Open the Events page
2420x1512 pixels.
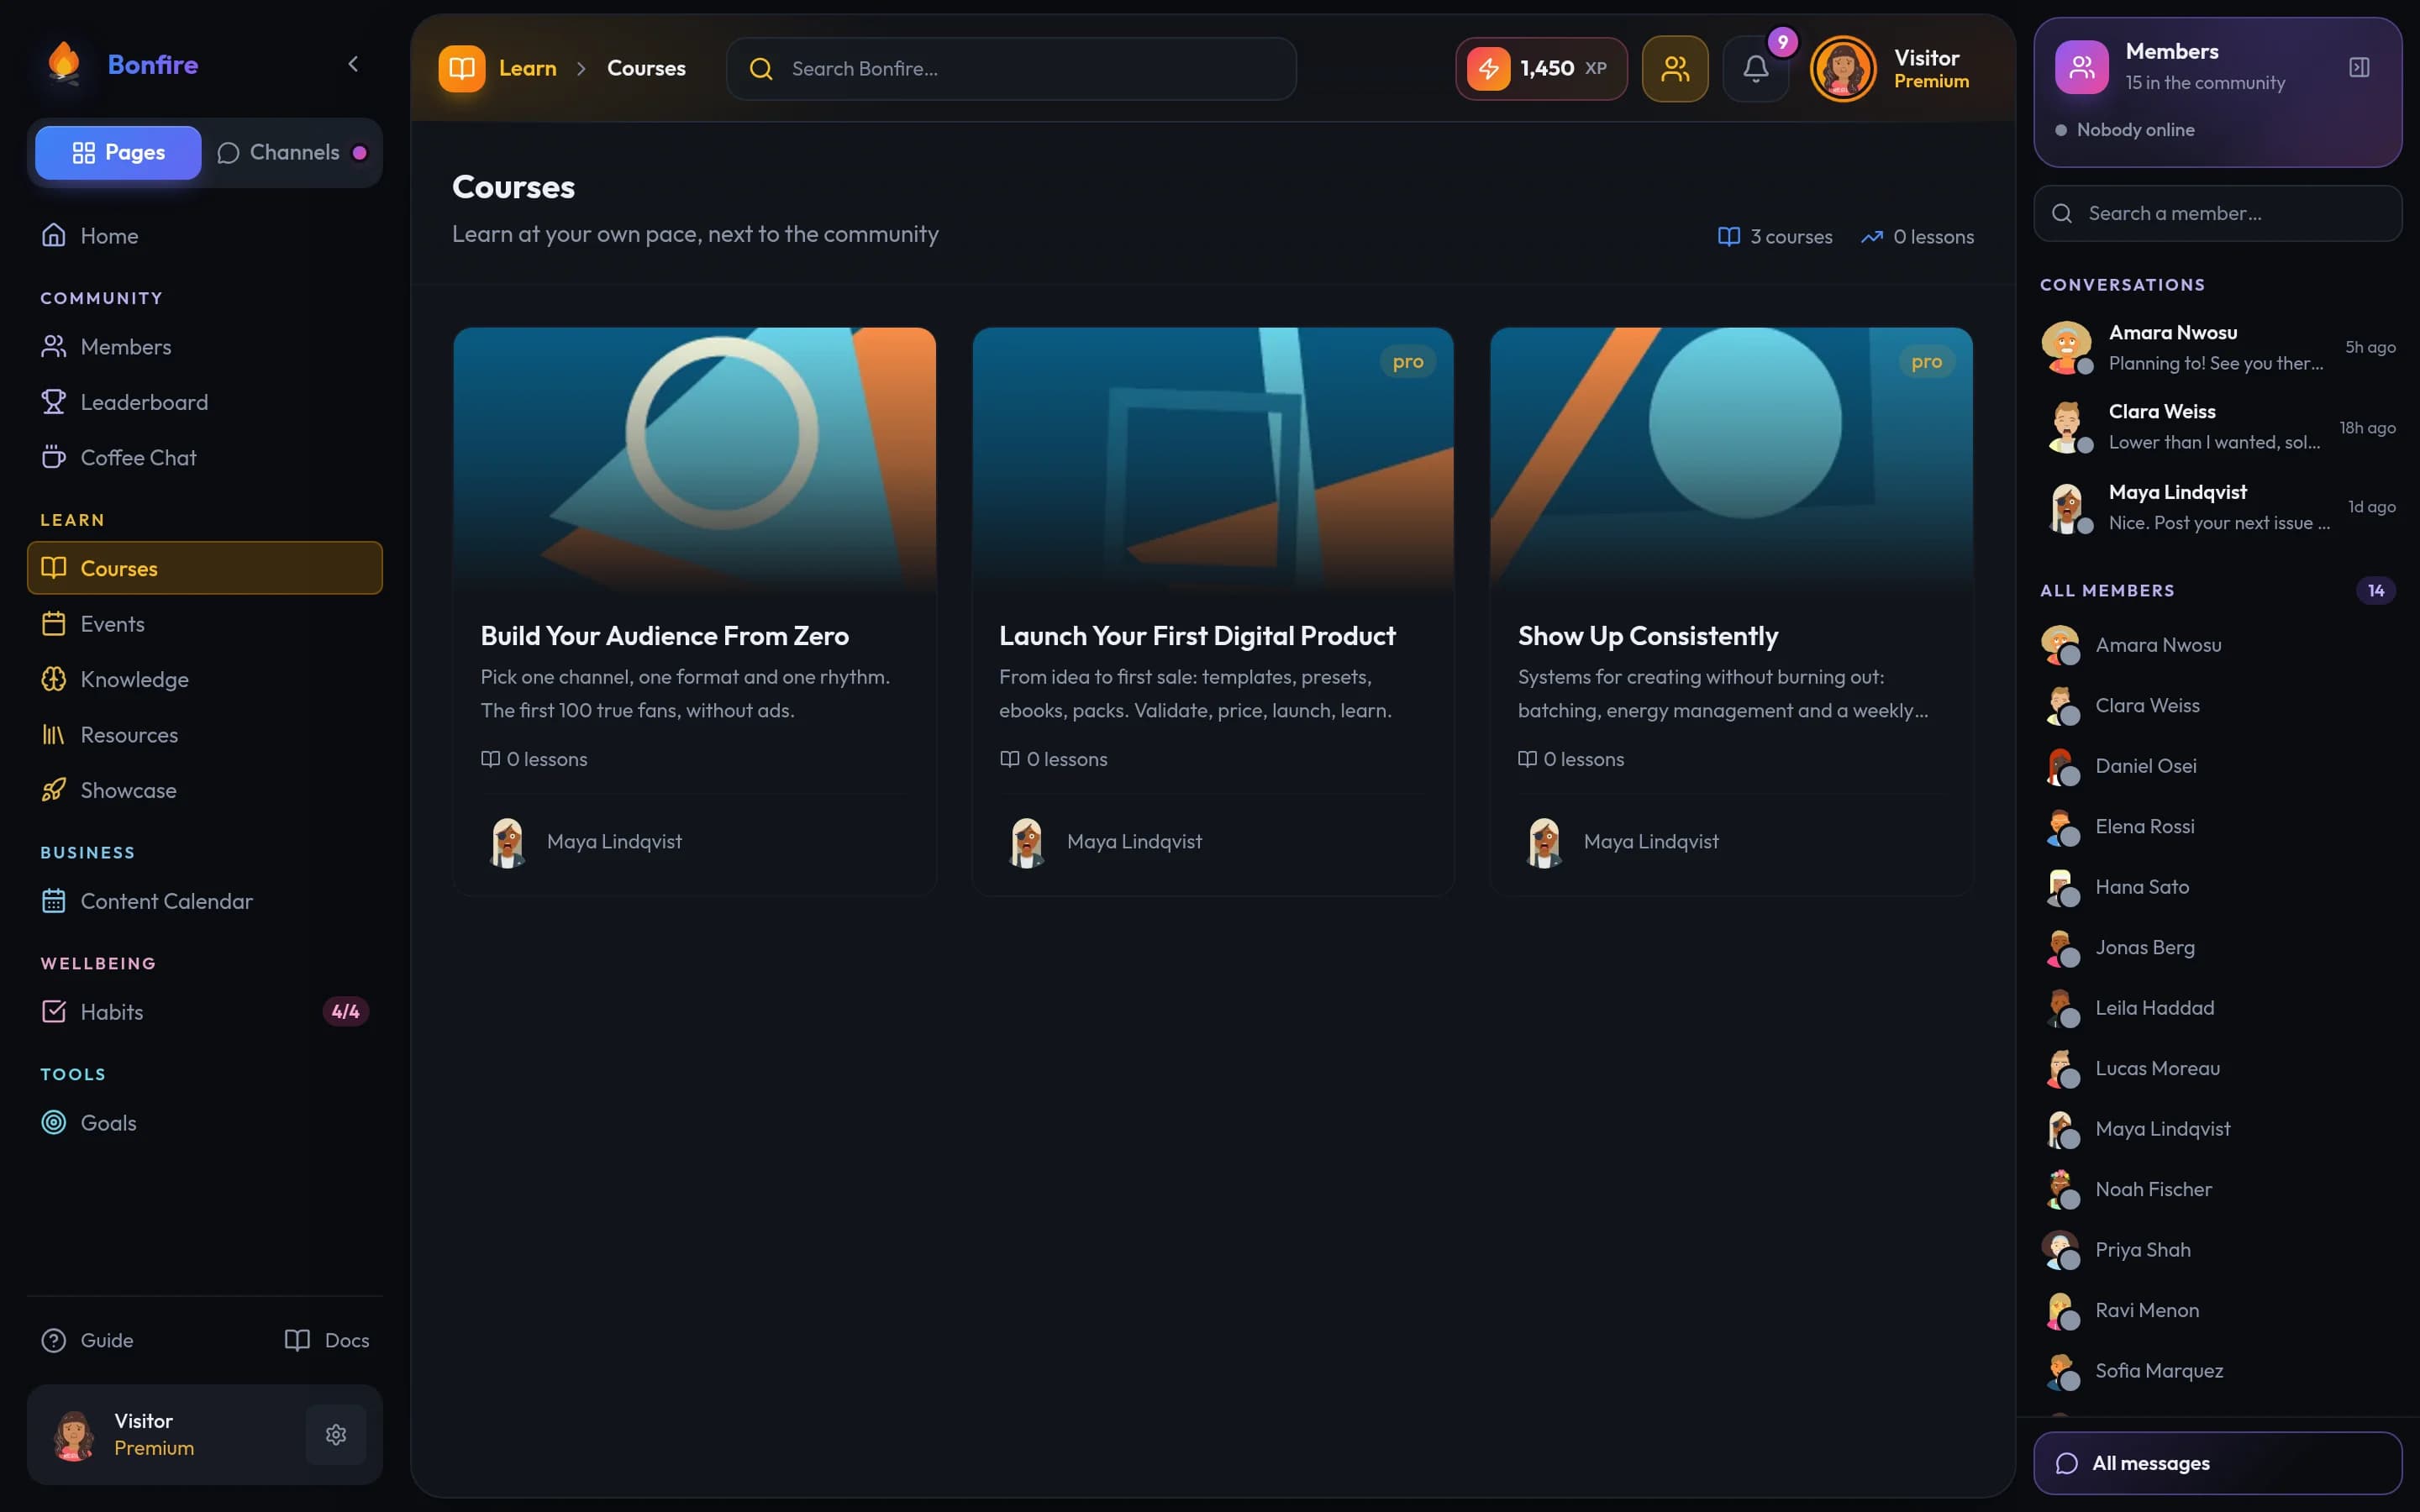coord(205,624)
